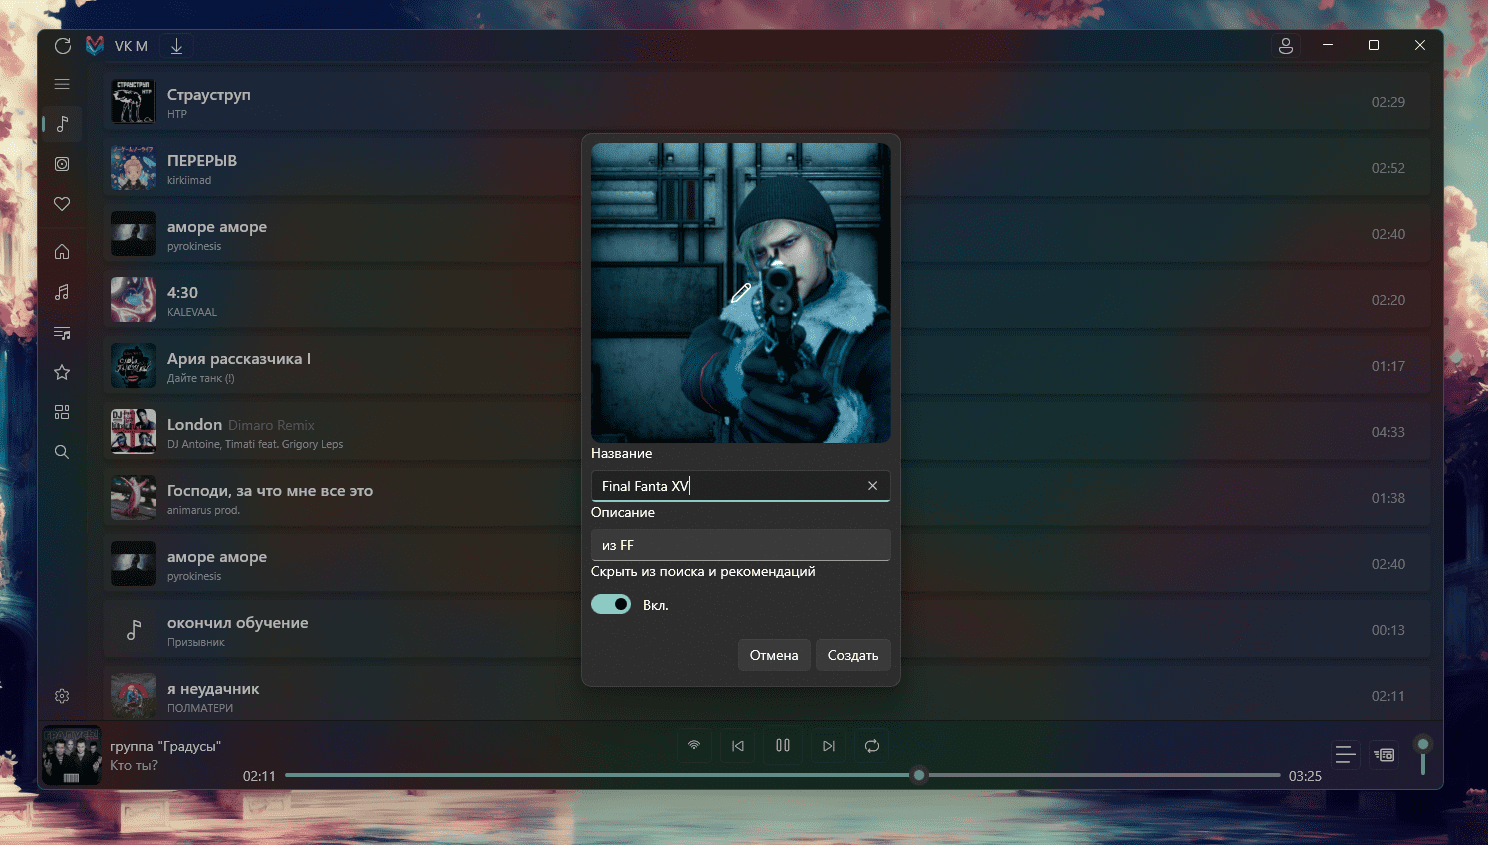Click the pencil edit icon on cover

pyautogui.click(x=740, y=293)
